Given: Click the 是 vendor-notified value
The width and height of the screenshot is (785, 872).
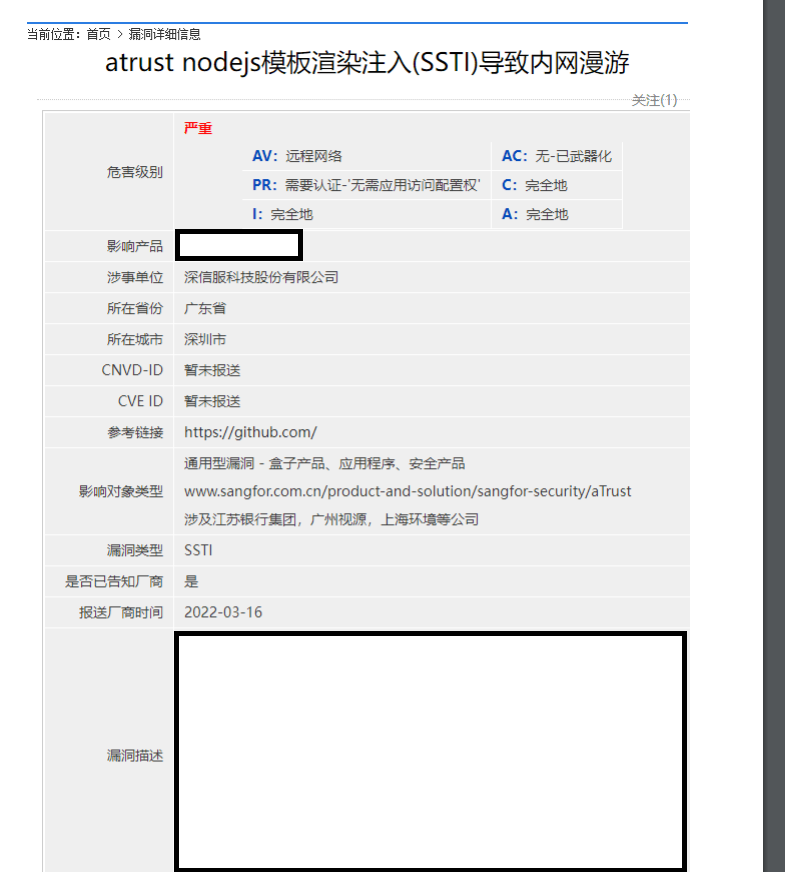Looking at the screenshot, I should pos(191,582).
